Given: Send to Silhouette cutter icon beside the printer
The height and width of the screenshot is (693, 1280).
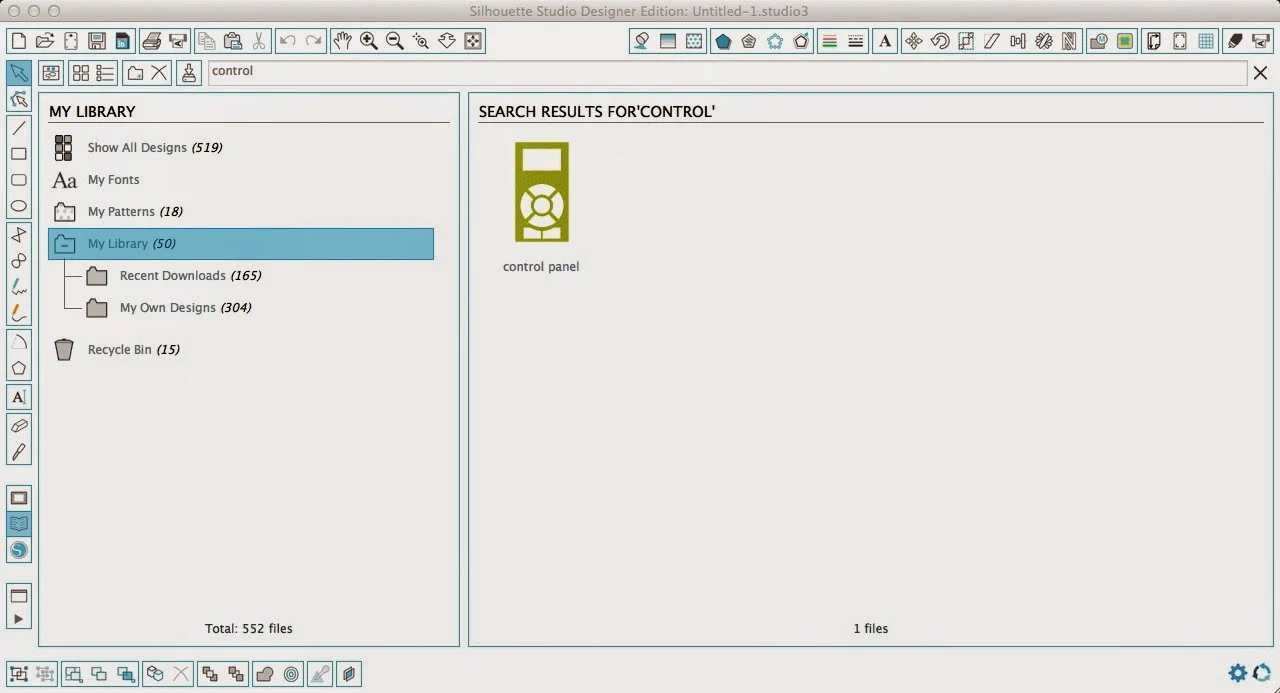Looking at the screenshot, I should [178, 41].
